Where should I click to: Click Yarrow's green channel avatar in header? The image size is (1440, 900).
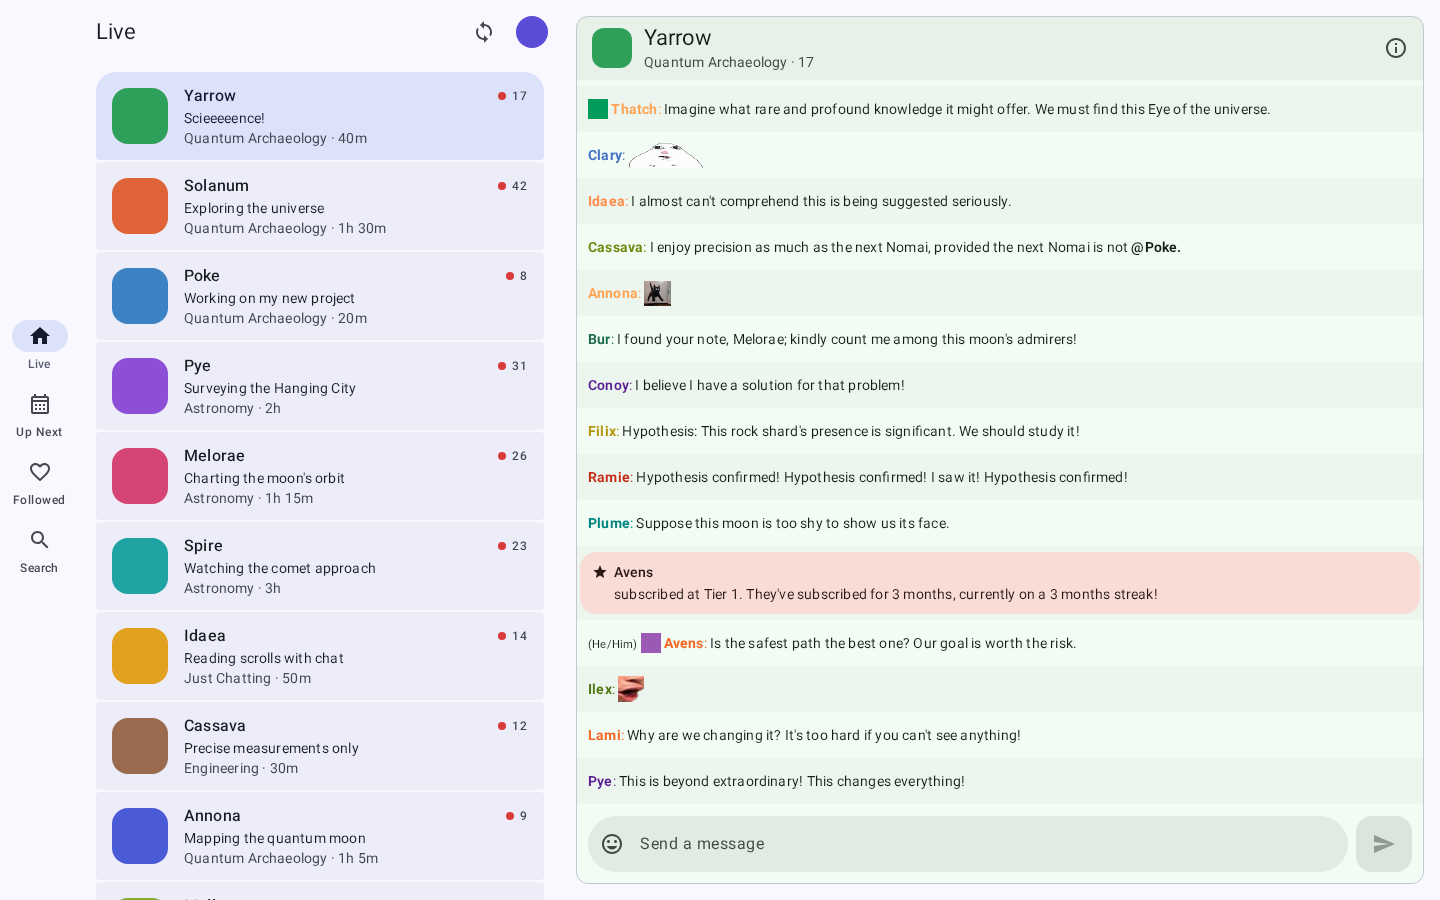click(x=612, y=48)
